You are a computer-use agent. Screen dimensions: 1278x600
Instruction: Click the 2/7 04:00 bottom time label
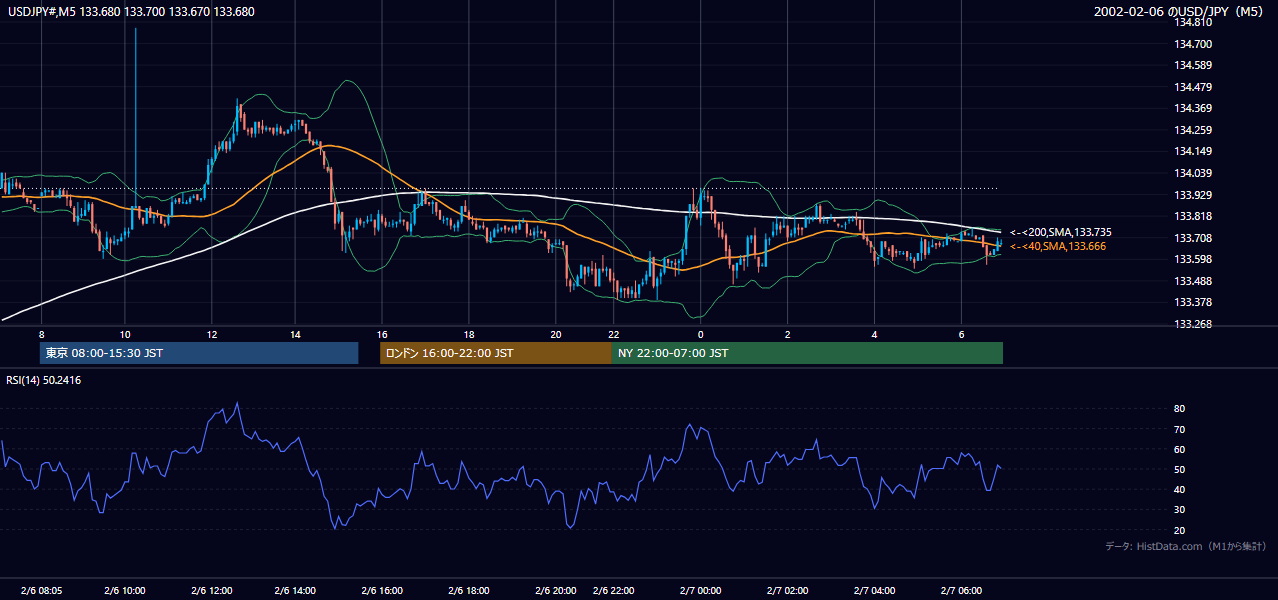(874, 591)
